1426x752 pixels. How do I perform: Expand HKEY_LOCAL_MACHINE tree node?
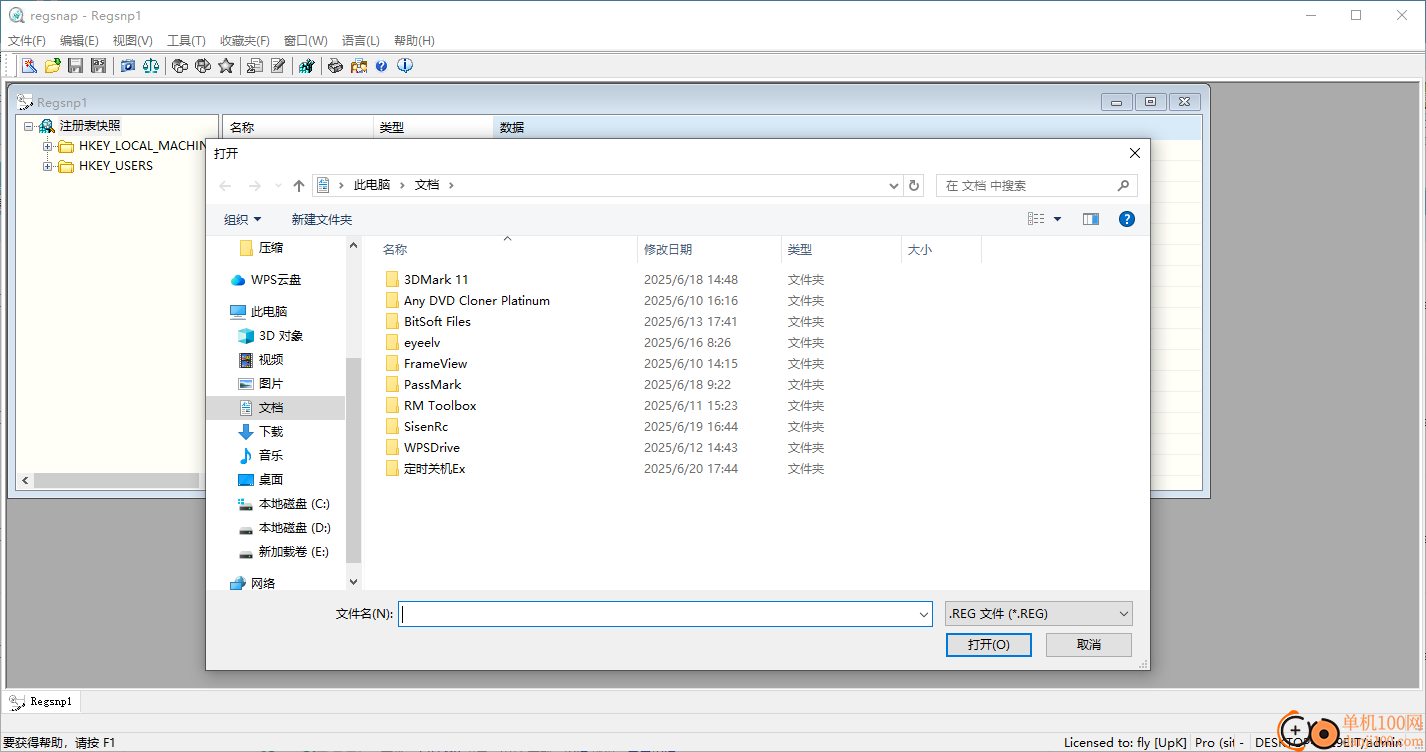[47, 146]
